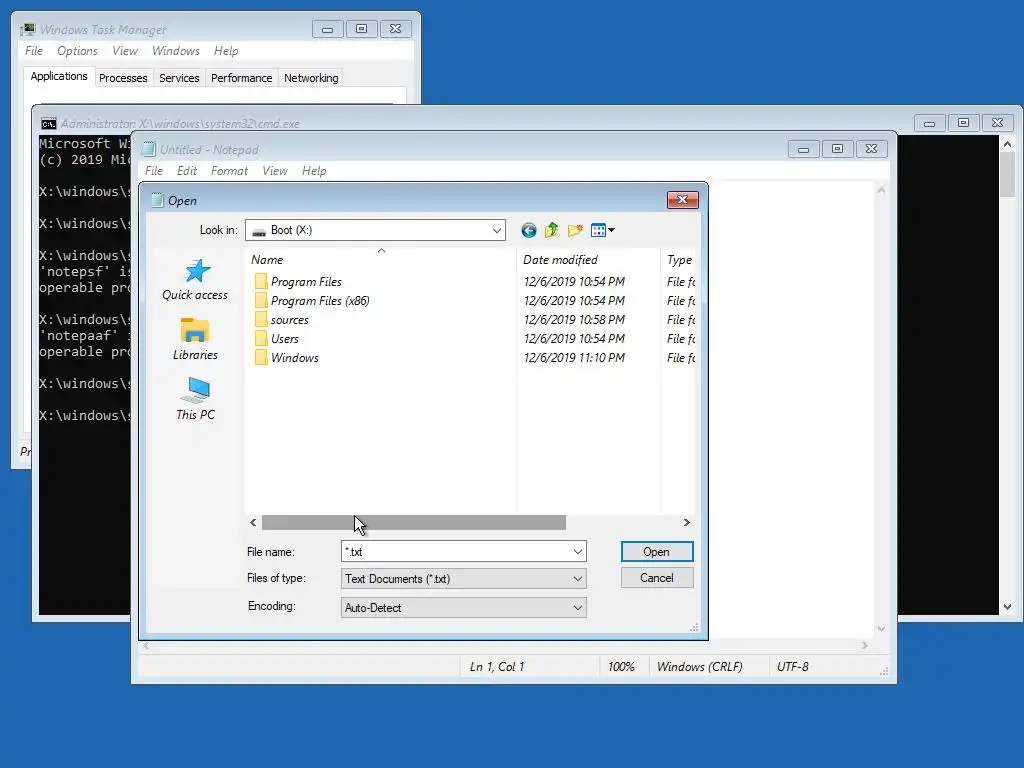
Task: Click the Open dialog resize grip
Action: pyautogui.click(x=694, y=628)
